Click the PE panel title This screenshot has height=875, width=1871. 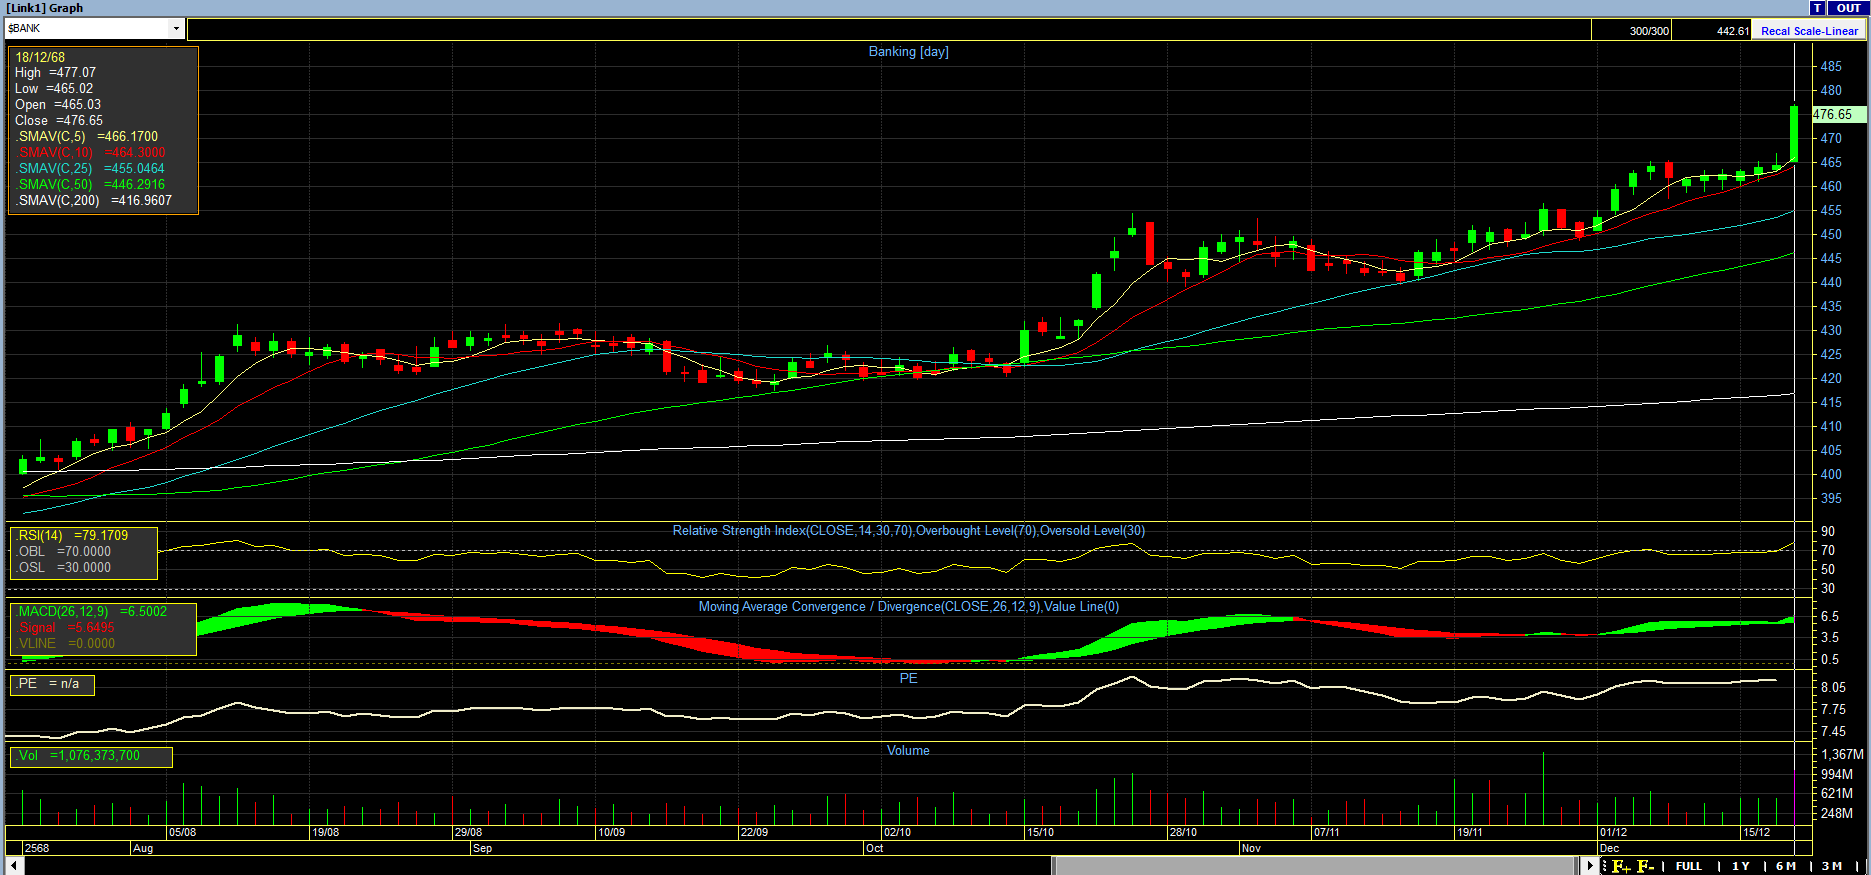point(908,678)
